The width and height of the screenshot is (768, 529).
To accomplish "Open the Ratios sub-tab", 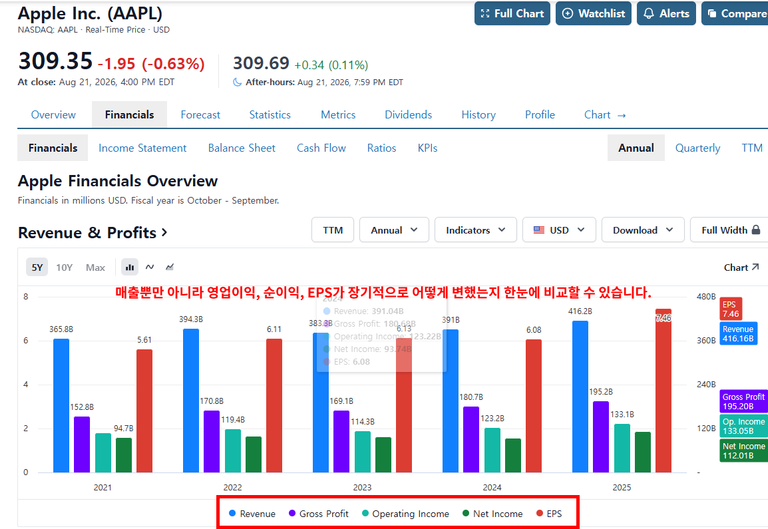I will pyautogui.click(x=382, y=148).
